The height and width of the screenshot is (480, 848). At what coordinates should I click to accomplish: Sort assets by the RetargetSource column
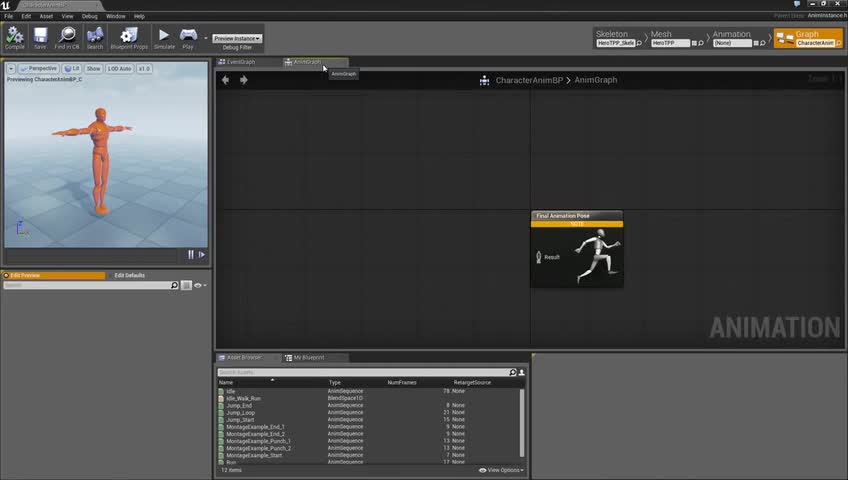tap(472, 382)
